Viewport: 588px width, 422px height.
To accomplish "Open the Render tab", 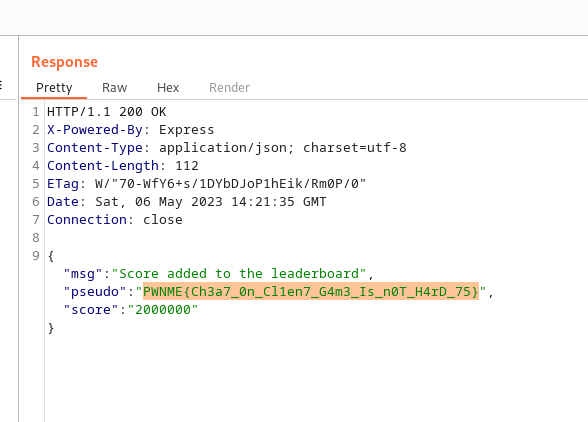I will (229, 88).
